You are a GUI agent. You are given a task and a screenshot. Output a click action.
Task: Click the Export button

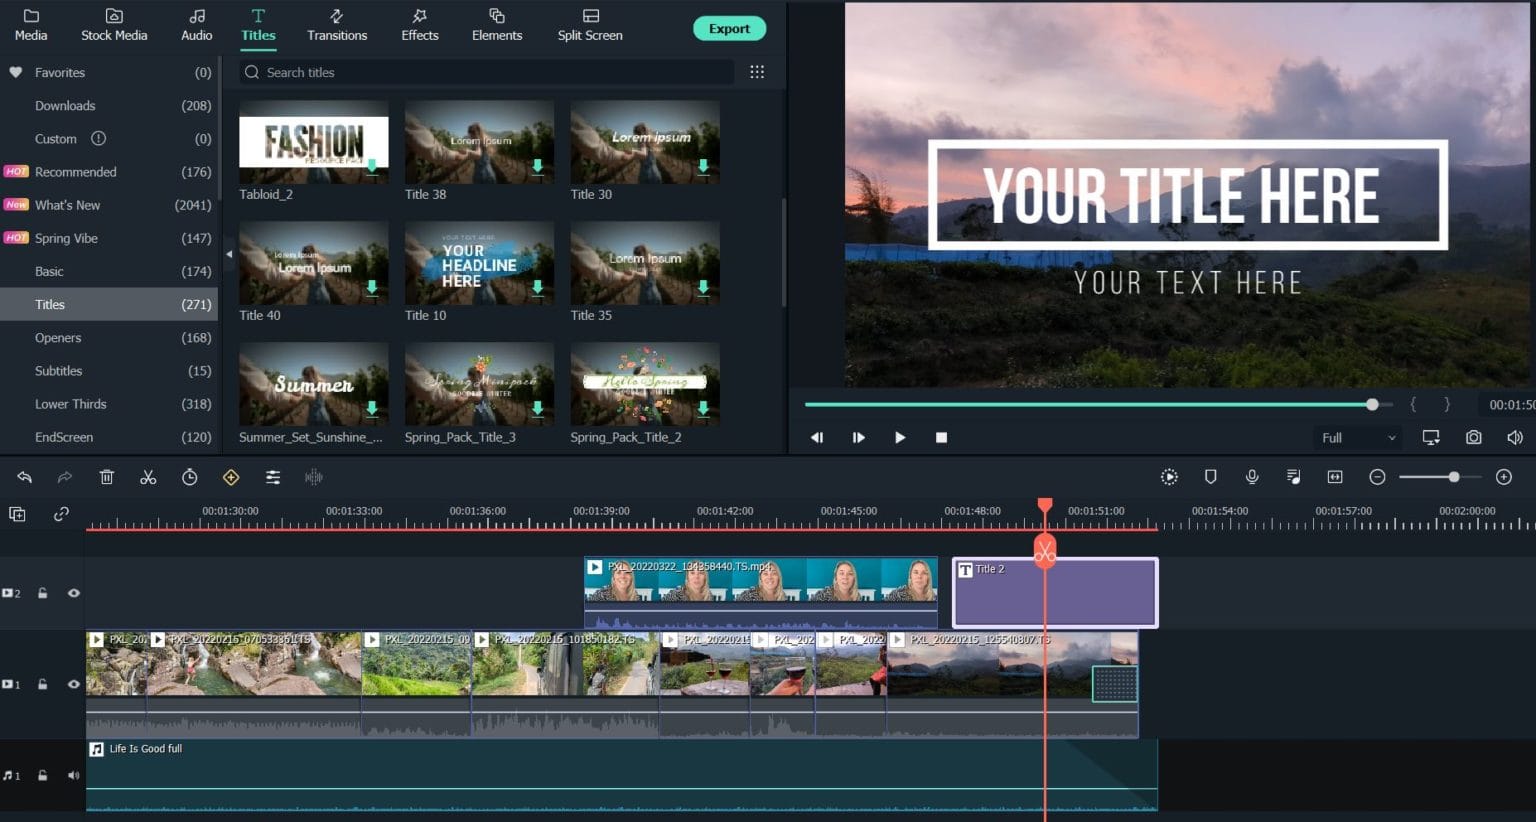click(x=729, y=28)
